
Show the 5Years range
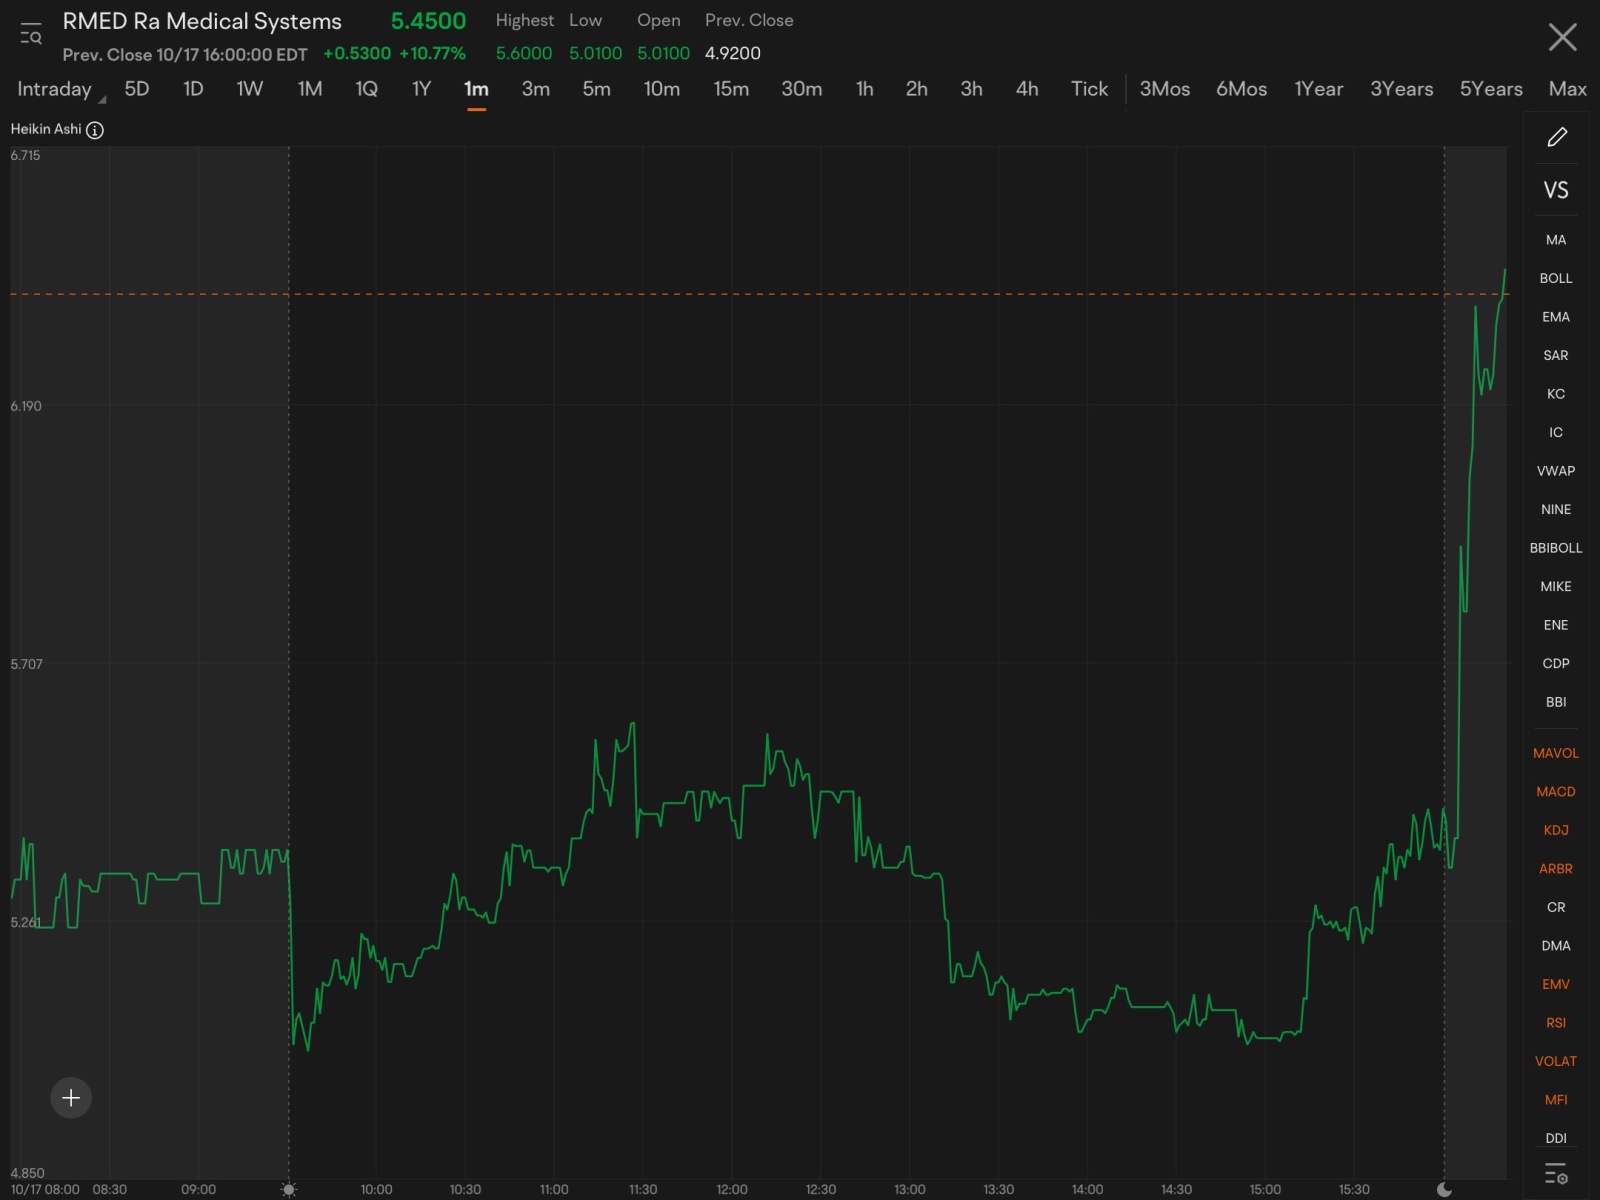1491,89
